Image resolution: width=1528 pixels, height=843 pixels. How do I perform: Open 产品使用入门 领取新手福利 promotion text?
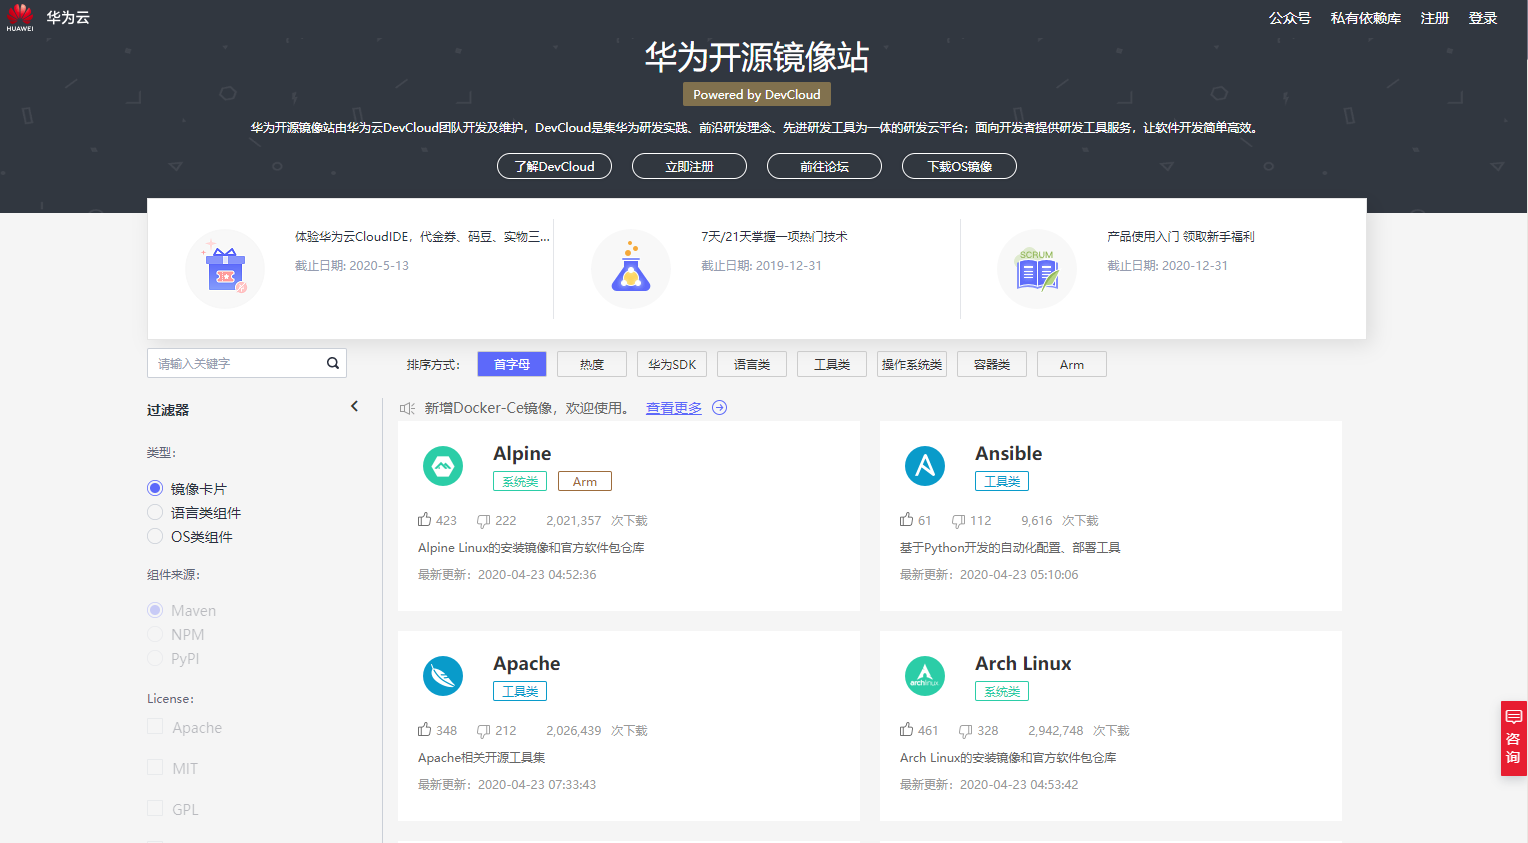click(x=1180, y=237)
